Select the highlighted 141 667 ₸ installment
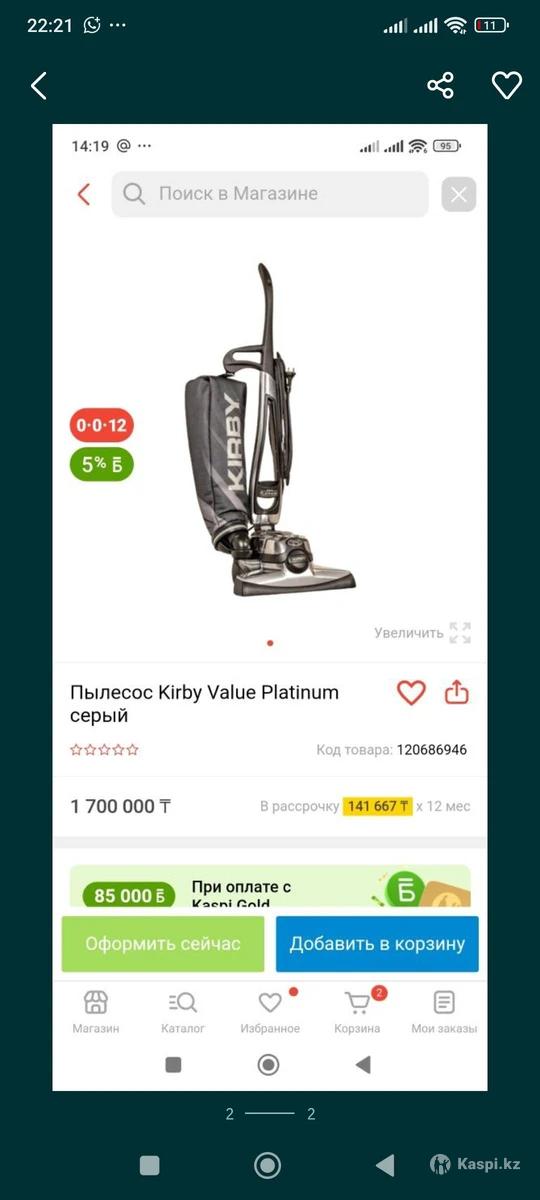This screenshot has height=1200, width=540. coord(378,806)
